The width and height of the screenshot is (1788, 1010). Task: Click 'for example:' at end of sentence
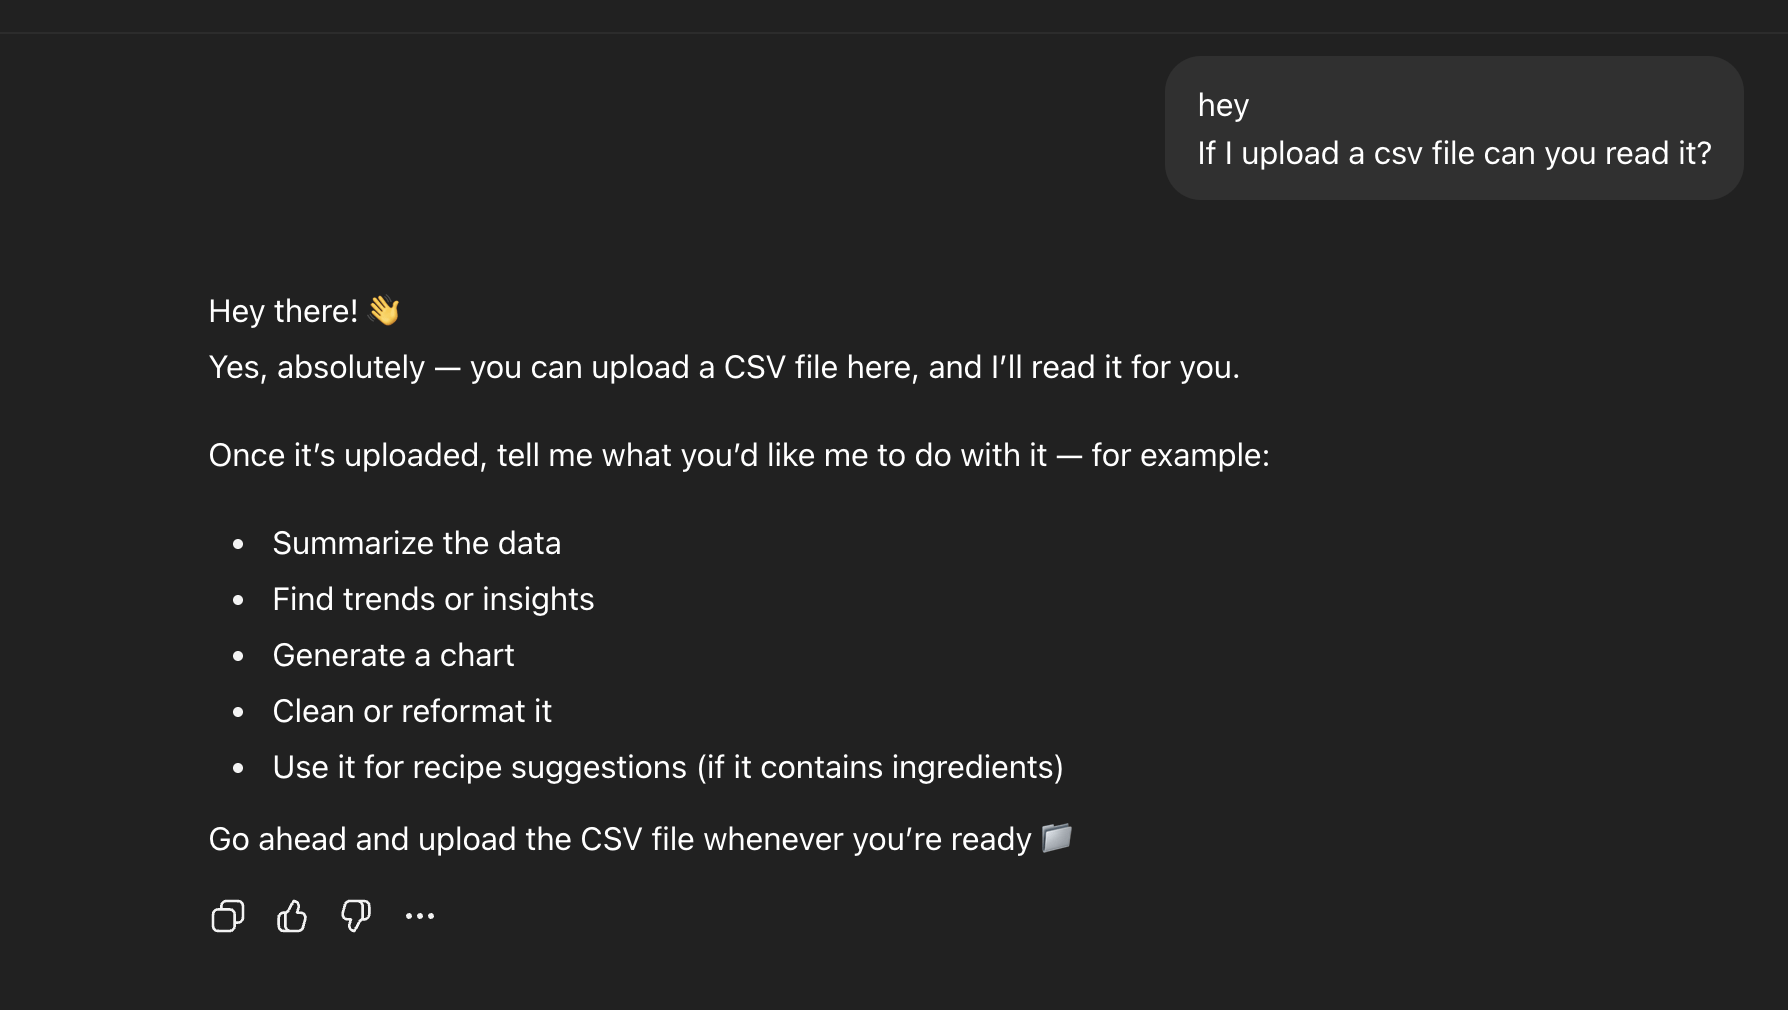(1180, 455)
